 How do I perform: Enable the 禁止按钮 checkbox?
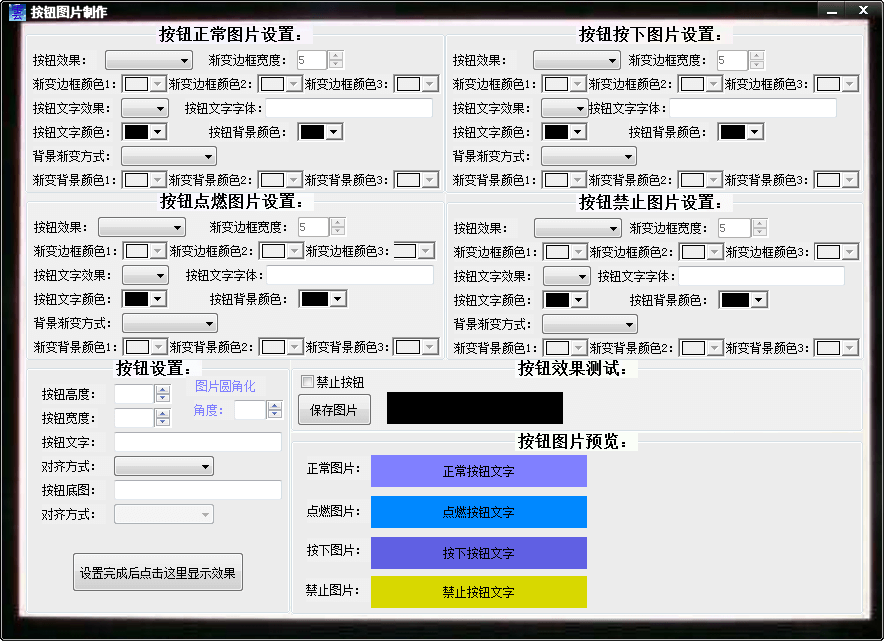pos(307,381)
